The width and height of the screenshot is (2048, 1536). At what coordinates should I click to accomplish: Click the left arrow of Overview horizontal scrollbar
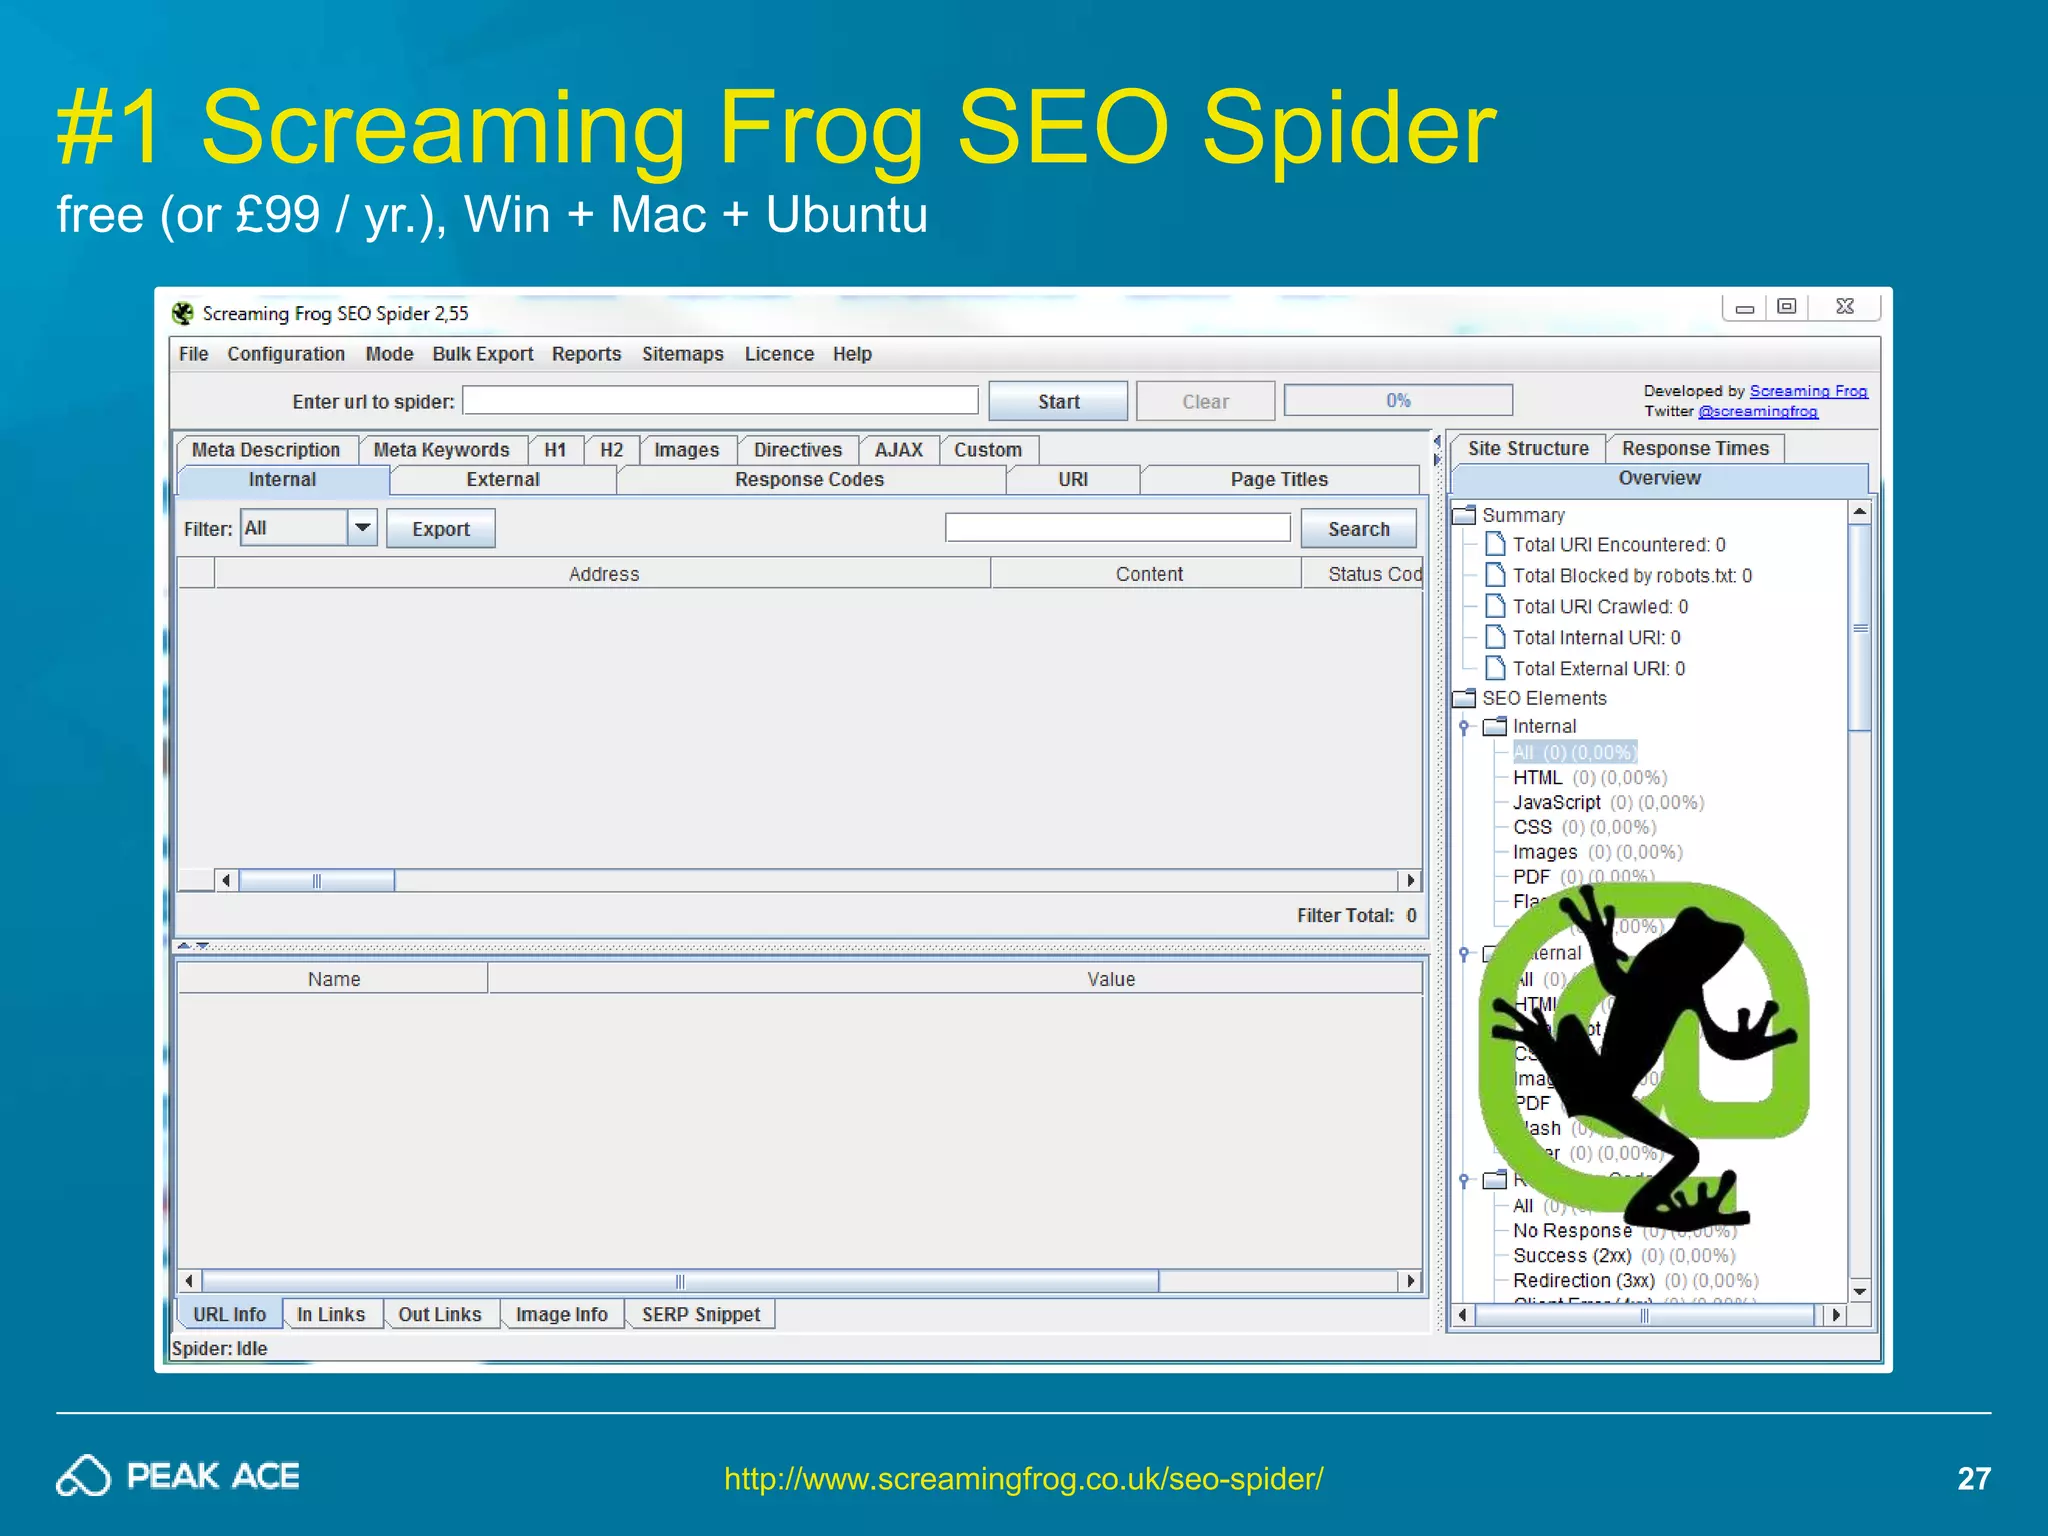click(1462, 1315)
